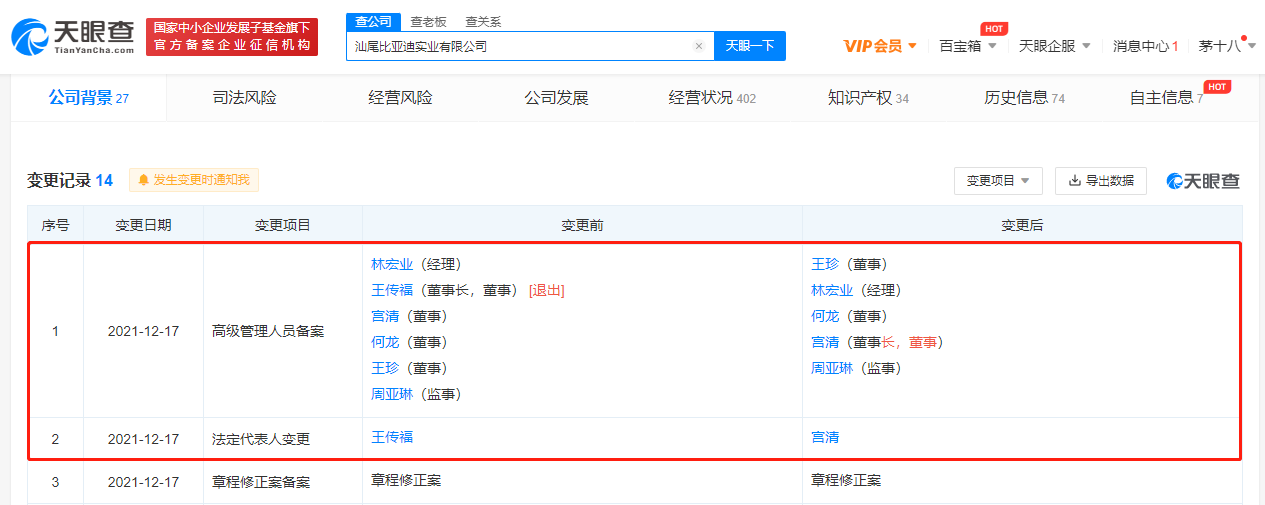Click the TianYanCha logo

pyautogui.click(x=72, y=37)
